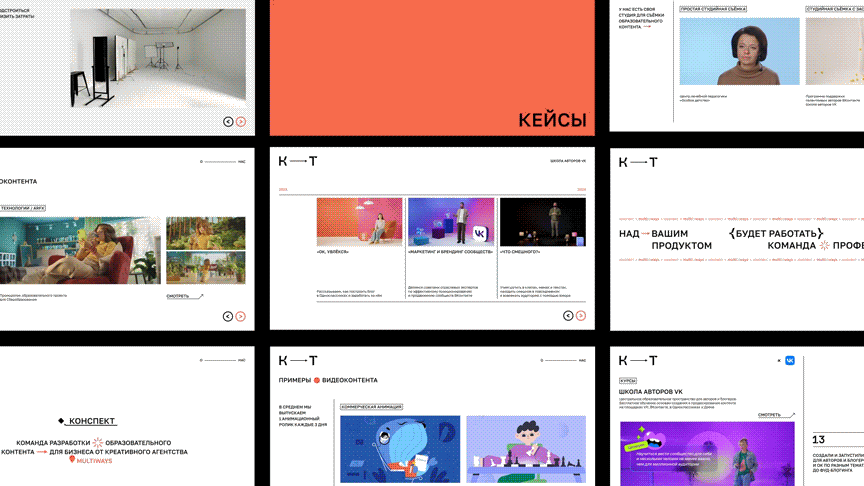Click red MULTIWAYS pin logo

tap(72, 460)
